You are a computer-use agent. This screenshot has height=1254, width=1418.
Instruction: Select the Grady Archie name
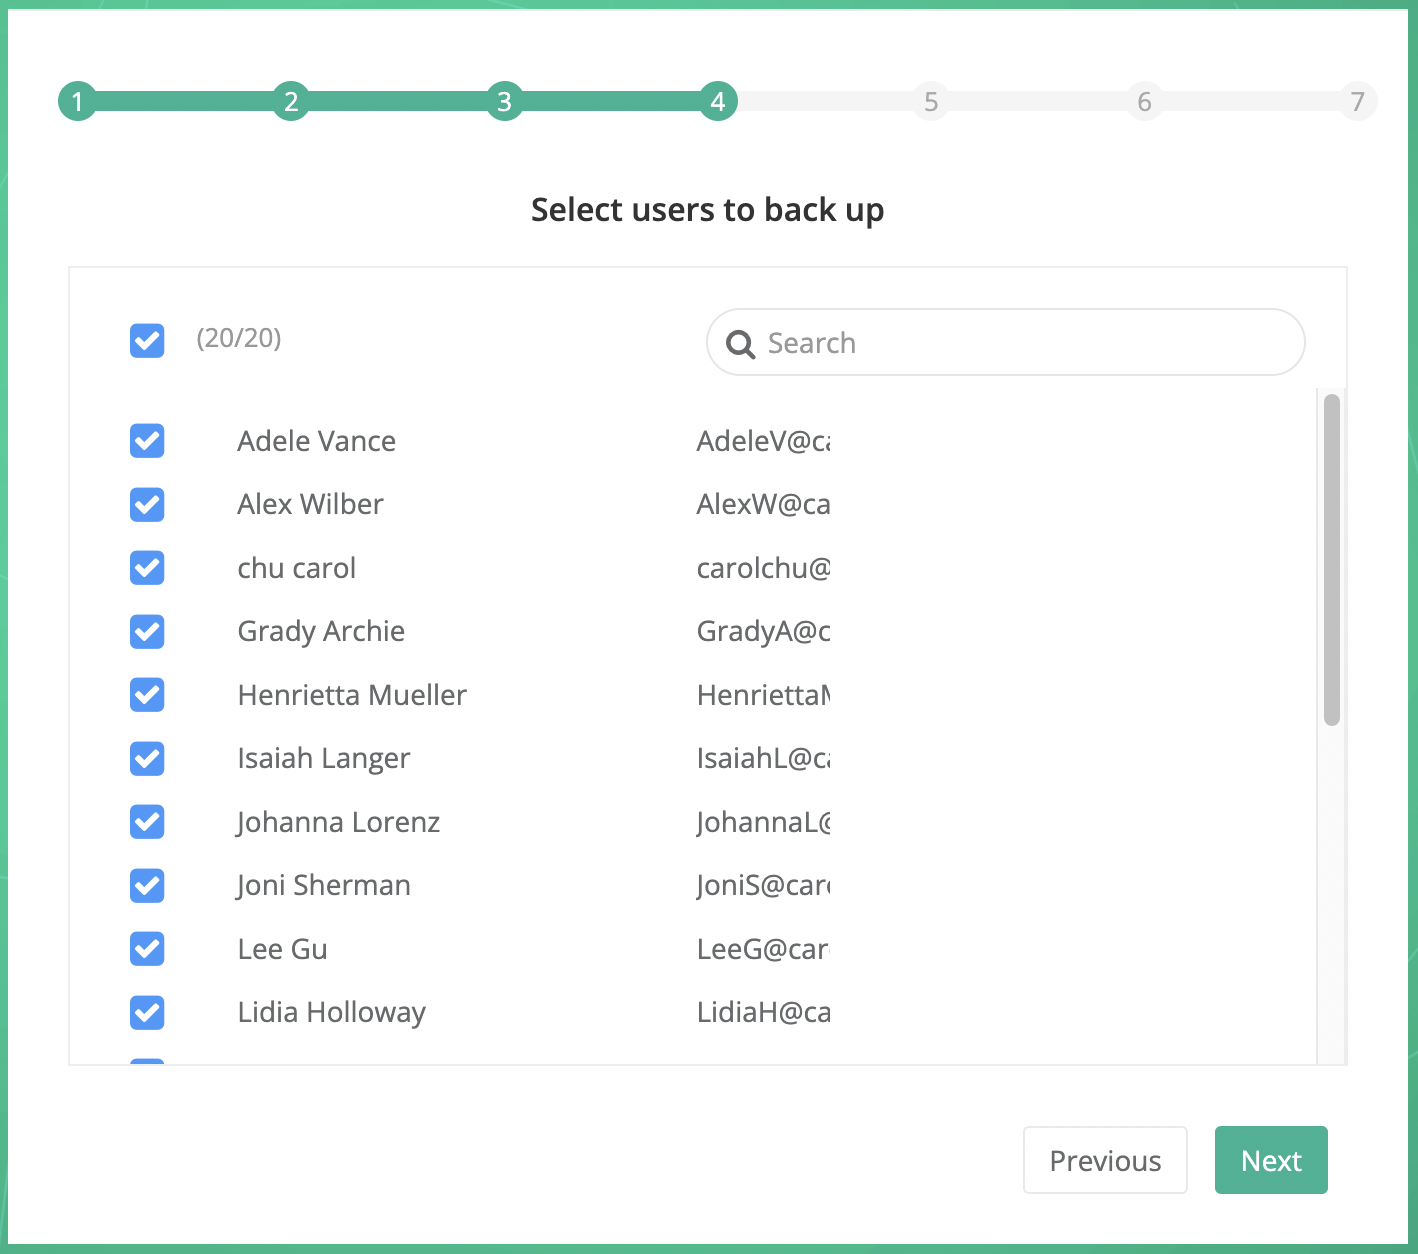pyautogui.click(x=321, y=631)
